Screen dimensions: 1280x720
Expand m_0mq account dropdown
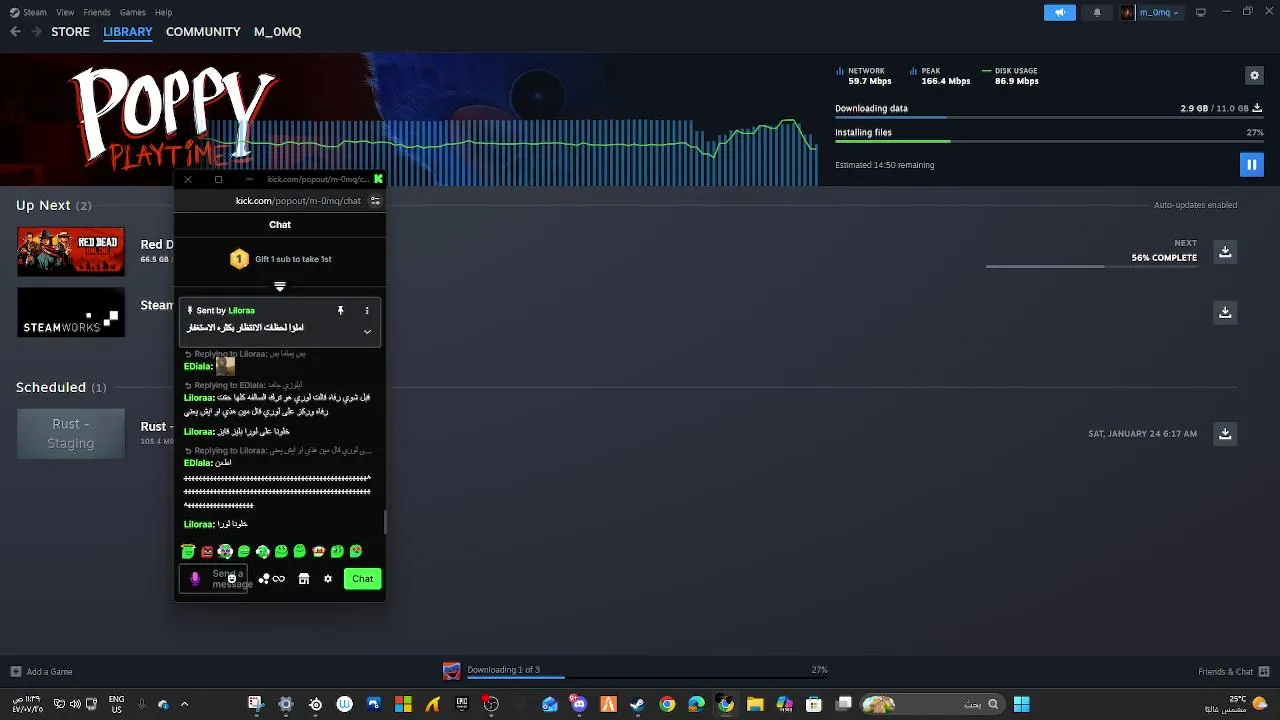[1150, 12]
